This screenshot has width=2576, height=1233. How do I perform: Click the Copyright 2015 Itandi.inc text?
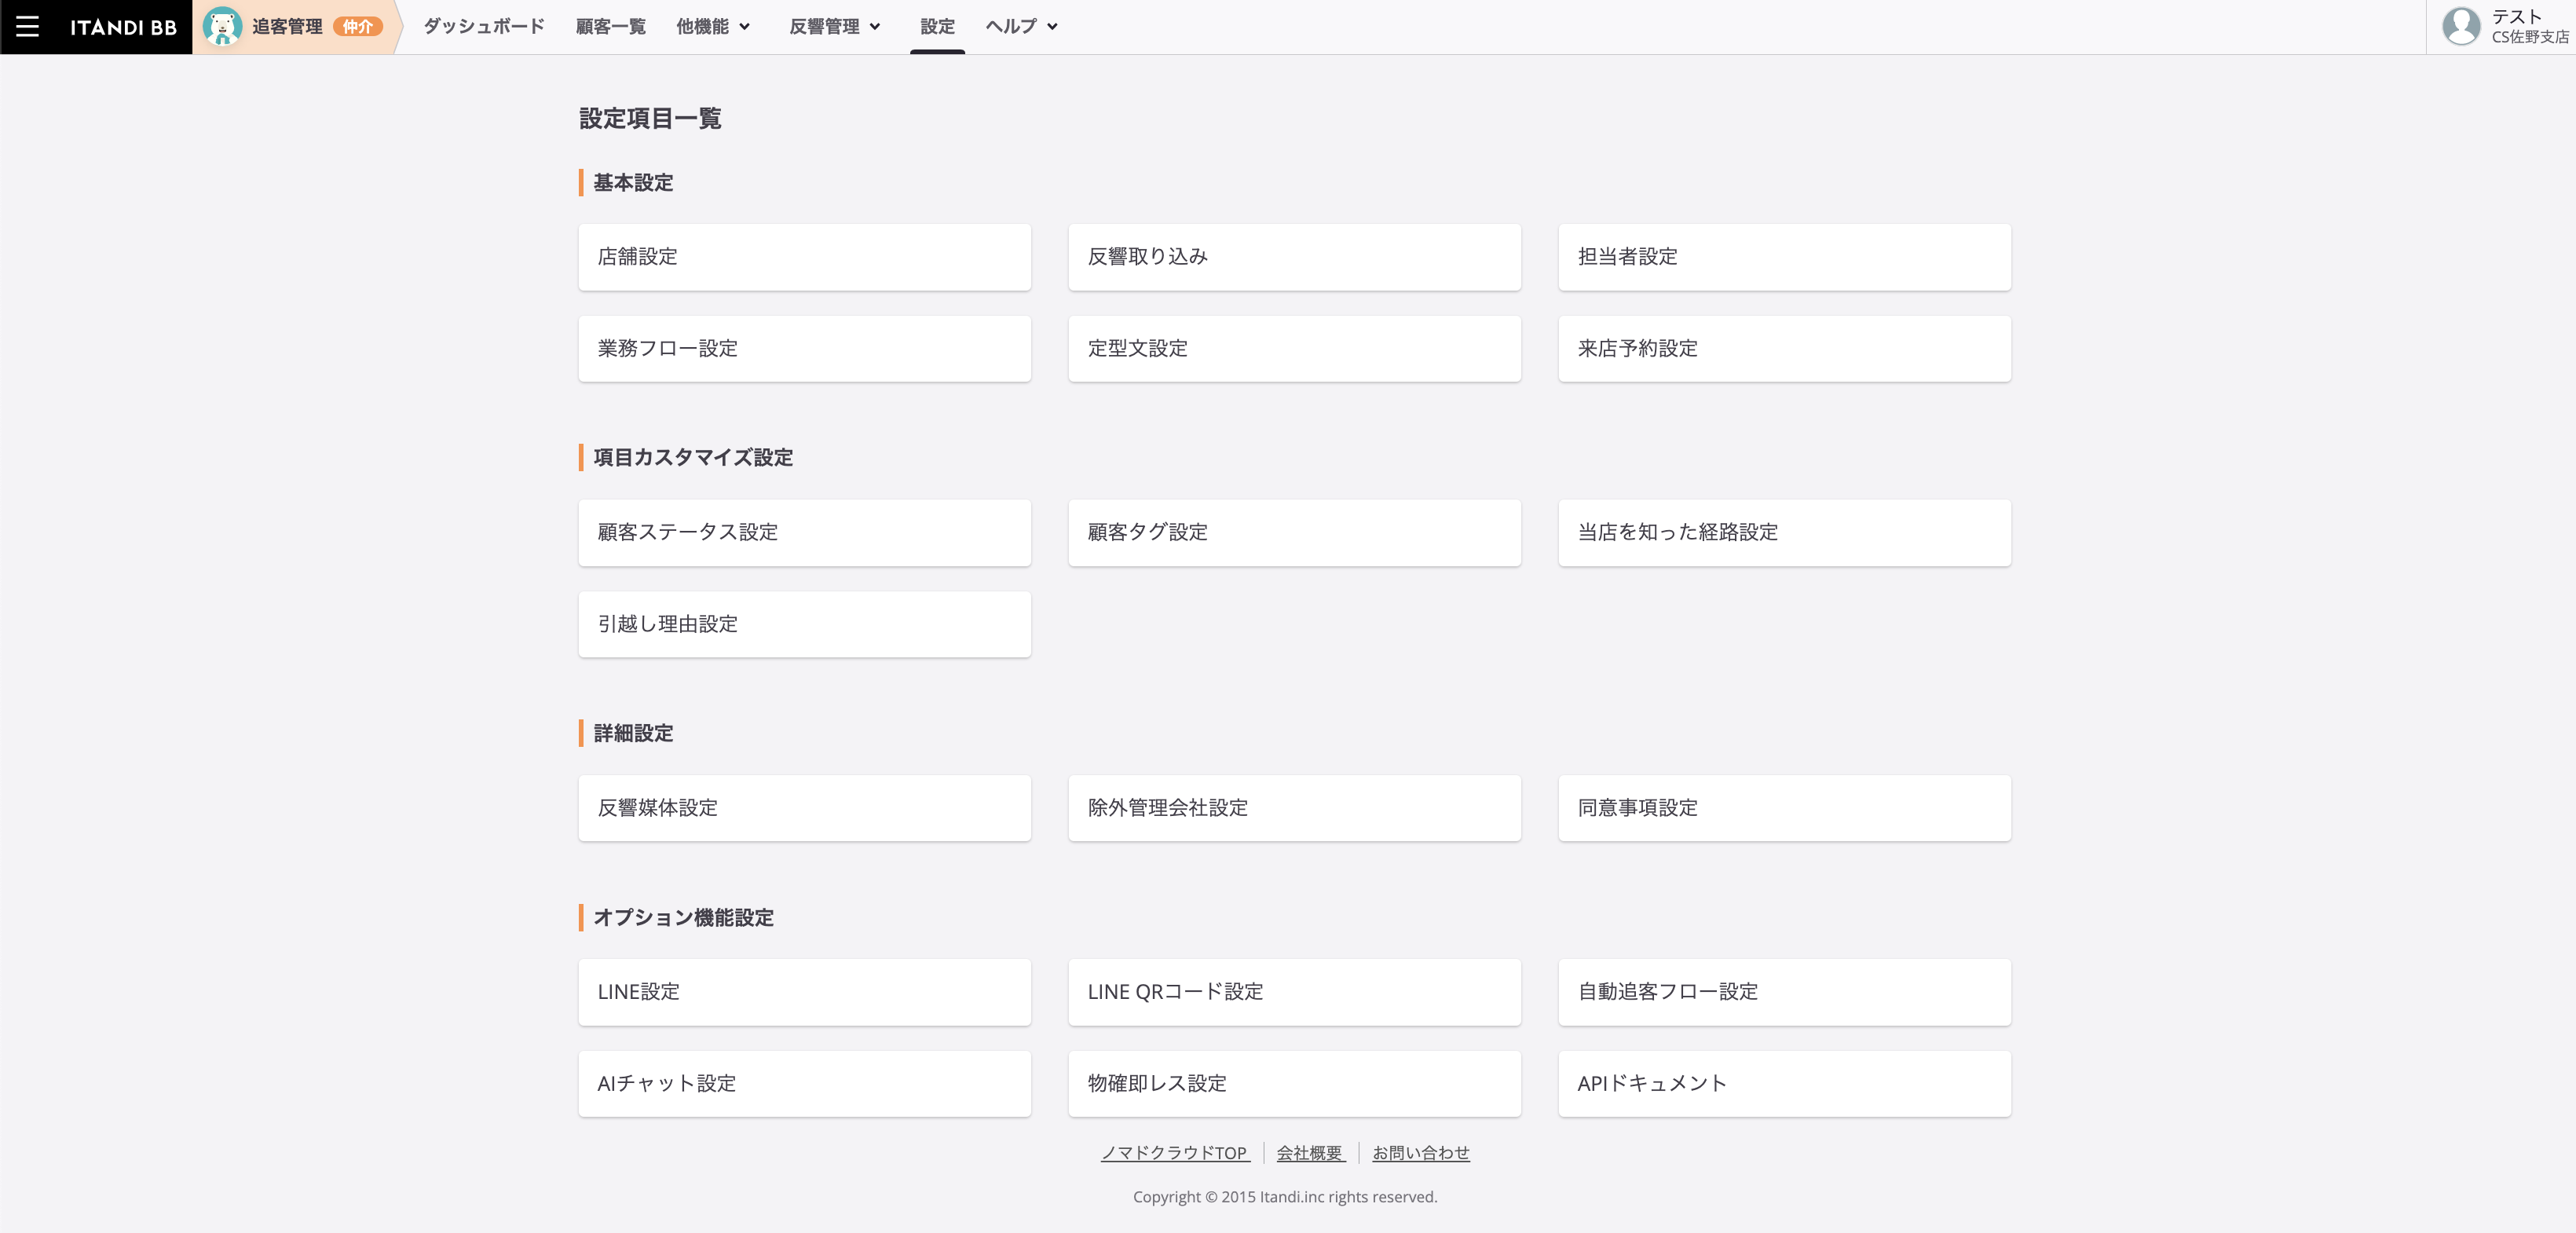(x=1285, y=1197)
